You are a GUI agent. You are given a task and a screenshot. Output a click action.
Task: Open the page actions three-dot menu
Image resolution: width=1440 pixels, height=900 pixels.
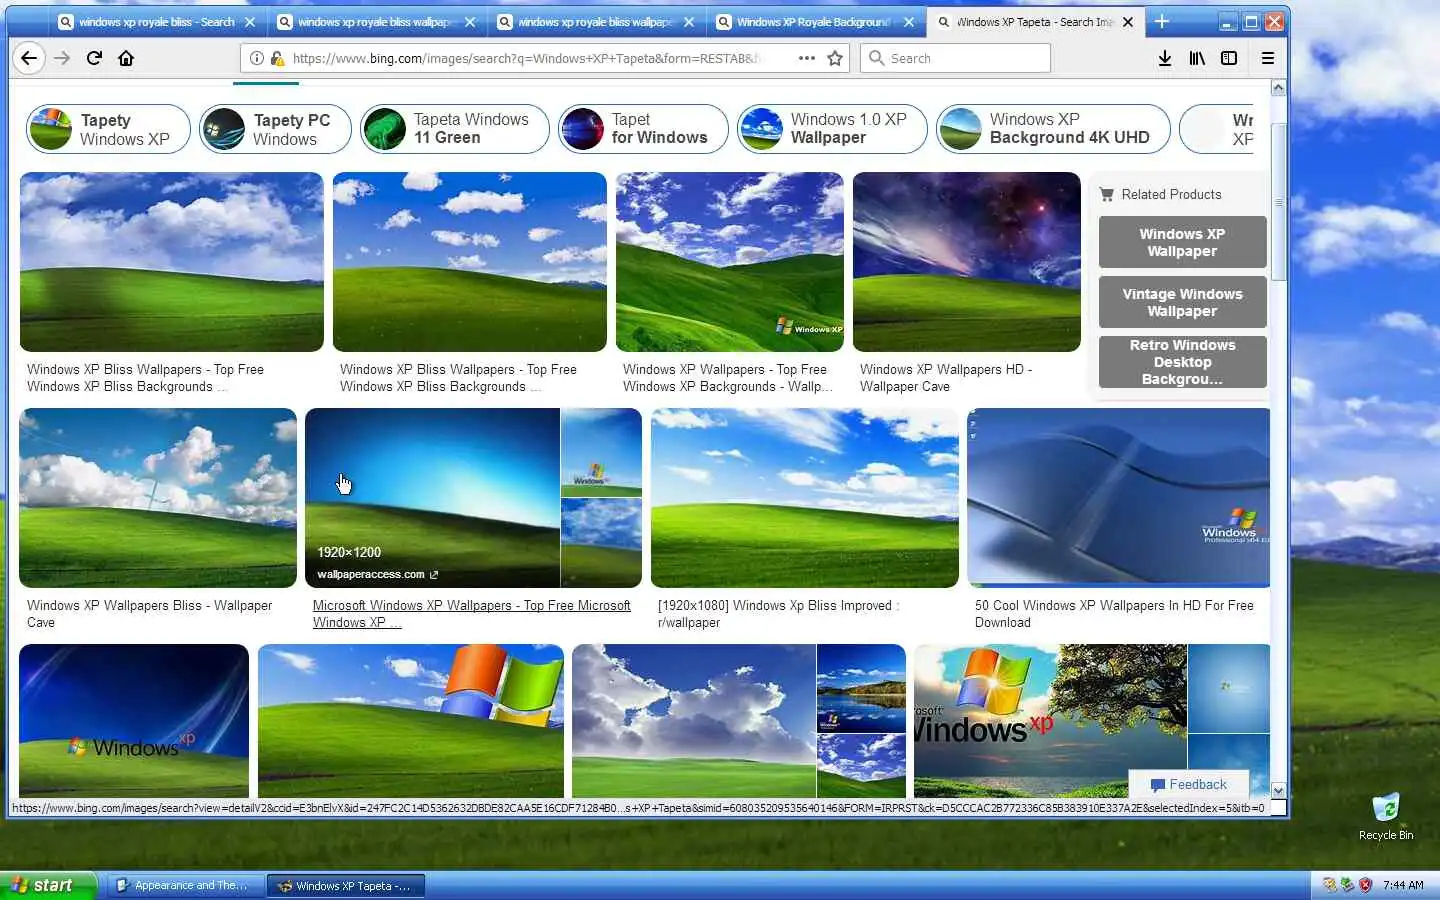(807, 58)
